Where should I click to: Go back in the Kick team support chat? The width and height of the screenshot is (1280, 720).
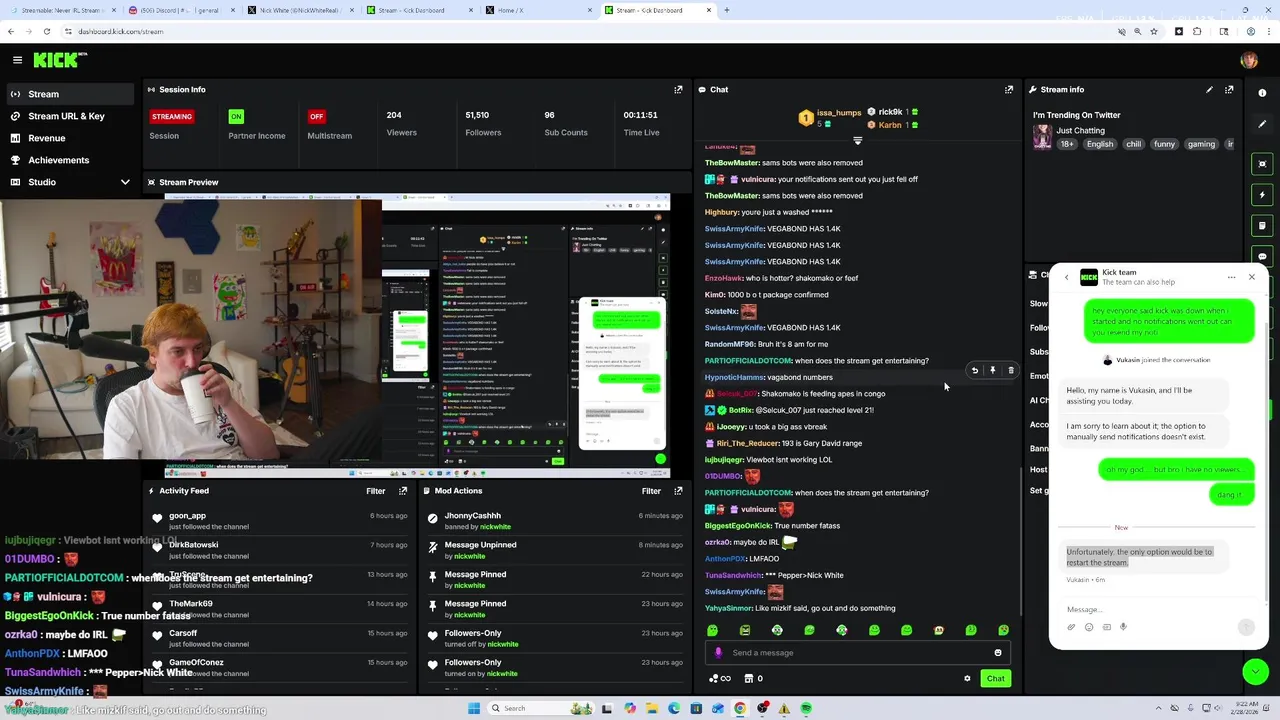click(x=1066, y=277)
